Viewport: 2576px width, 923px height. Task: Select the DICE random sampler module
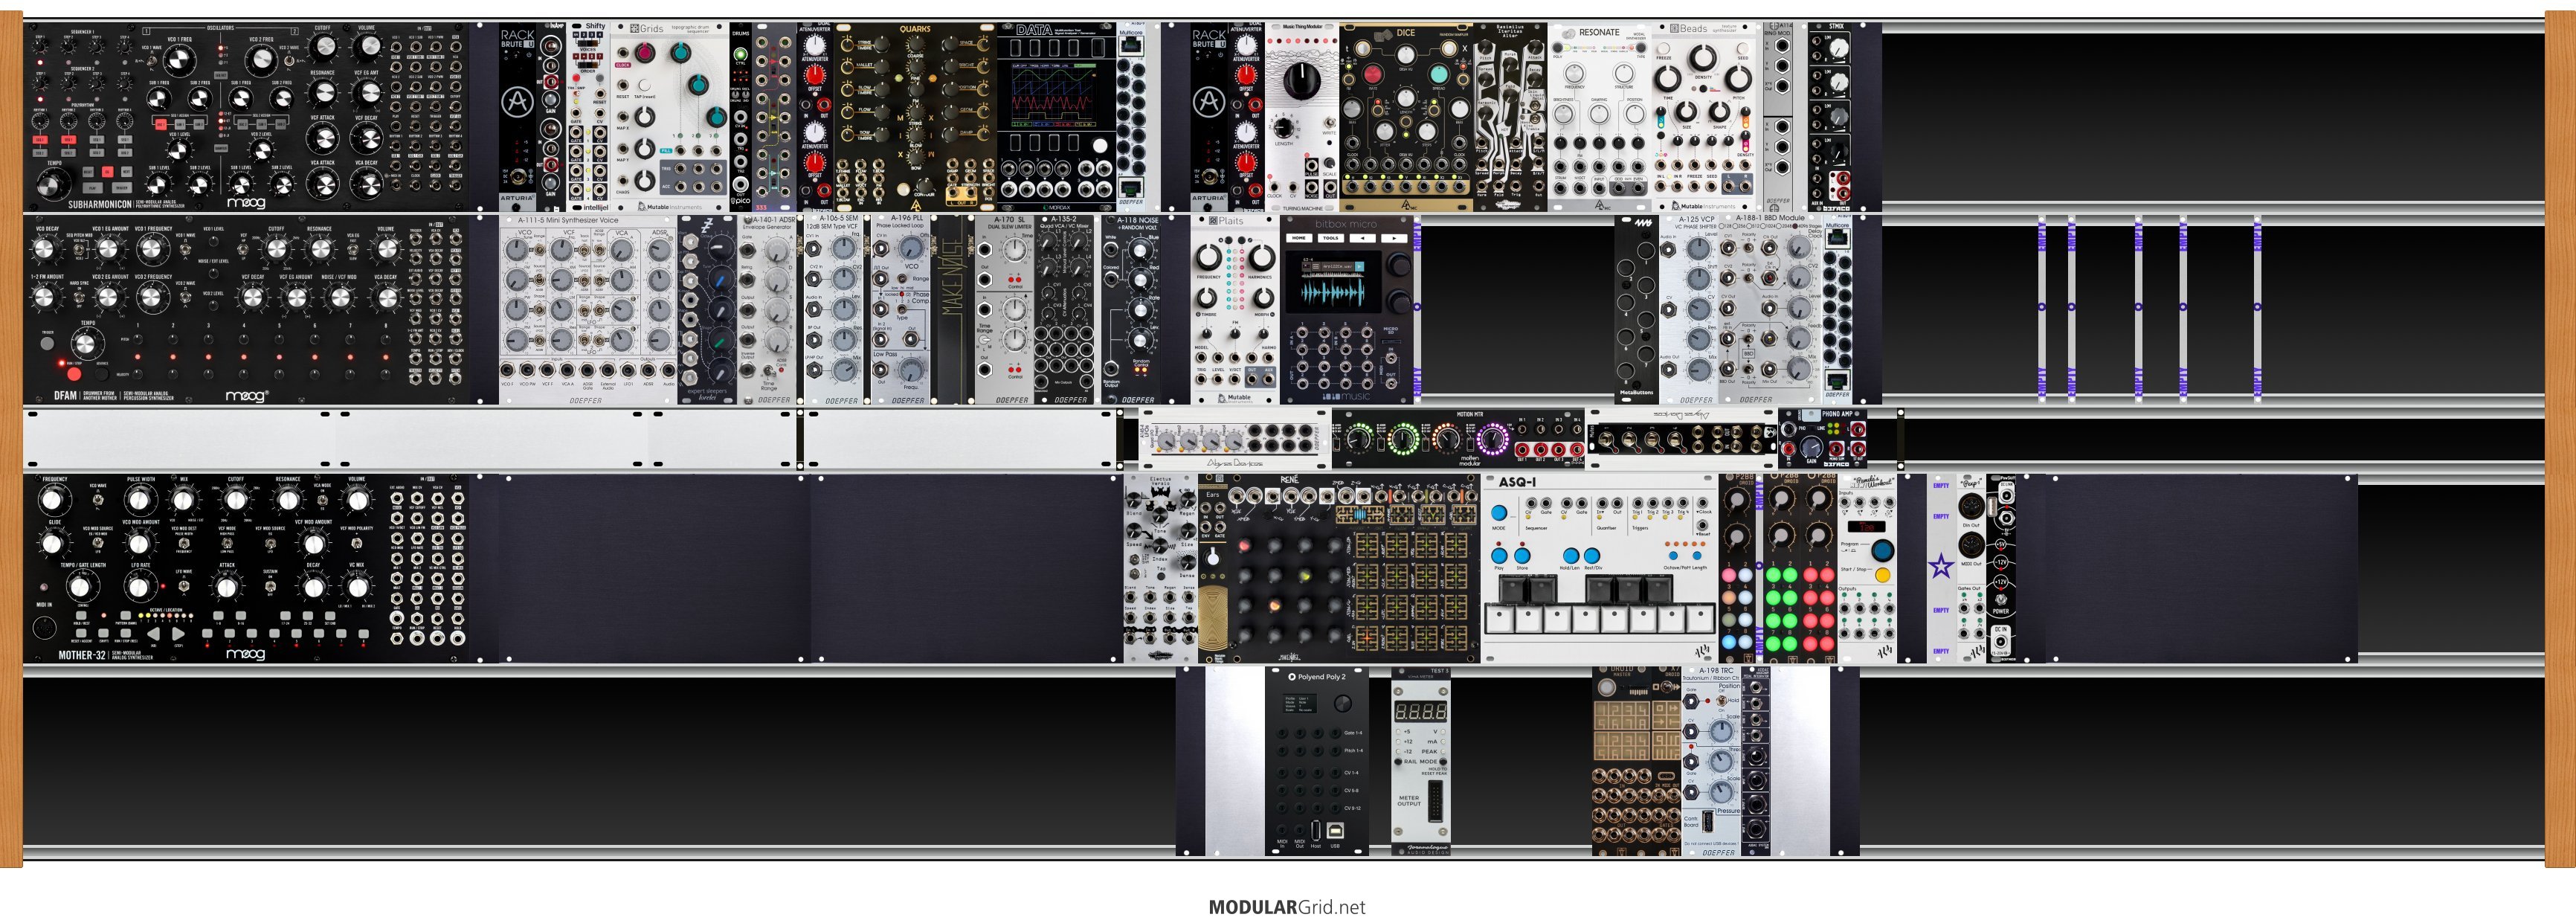pos(1406,117)
